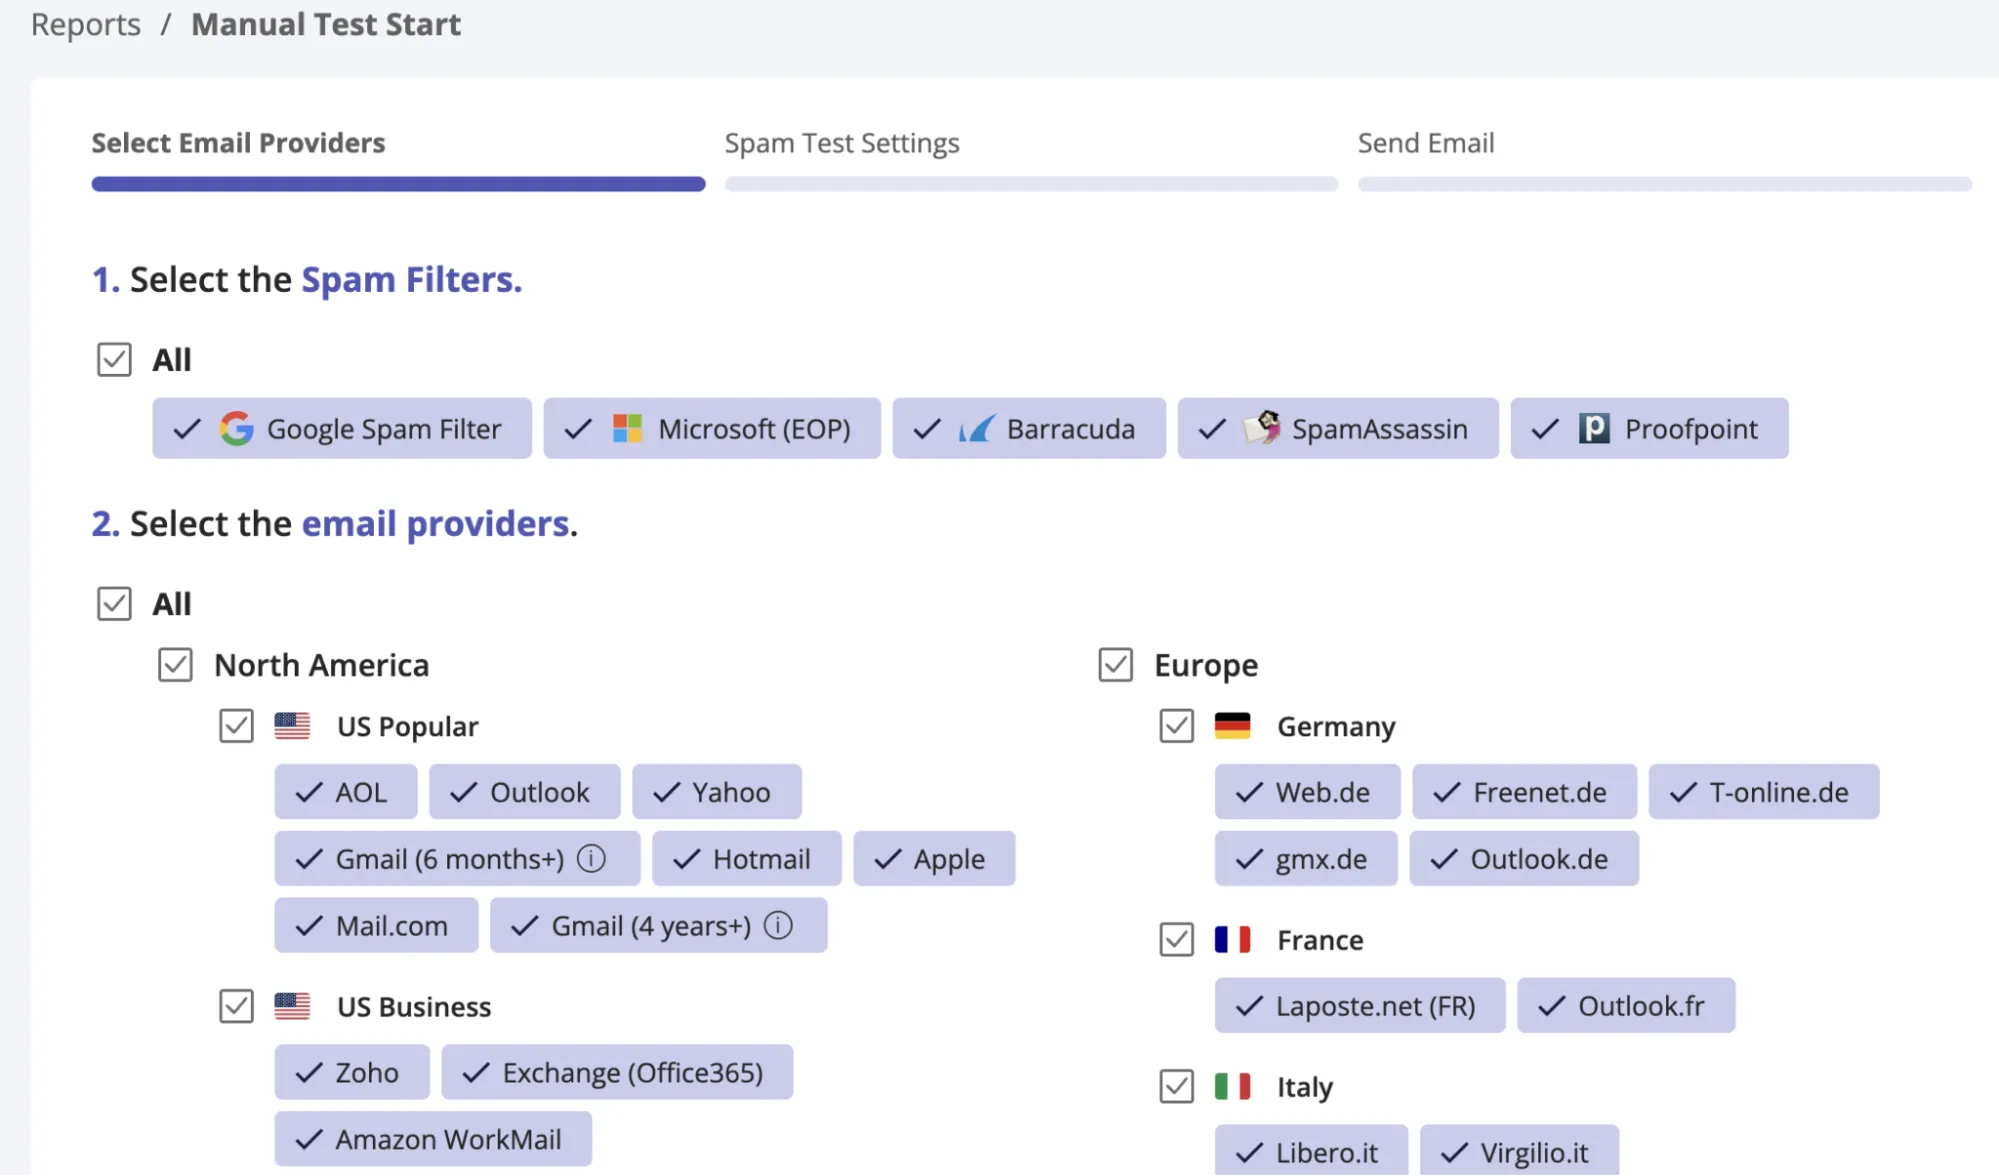Click the Microsoft logo icon in the spam filter chip

click(627, 429)
